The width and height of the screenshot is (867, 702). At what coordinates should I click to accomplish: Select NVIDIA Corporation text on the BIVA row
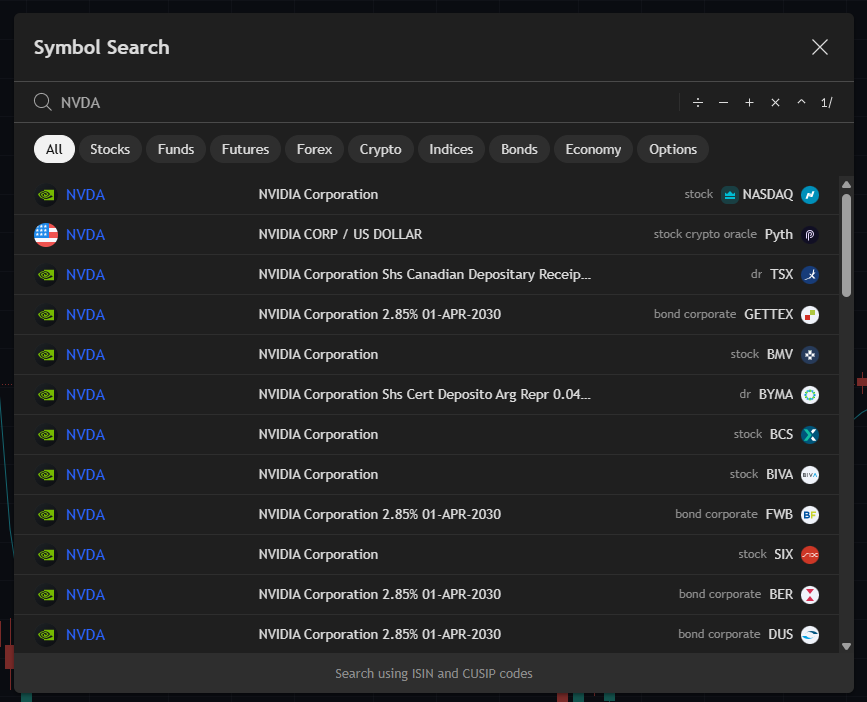coord(318,475)
